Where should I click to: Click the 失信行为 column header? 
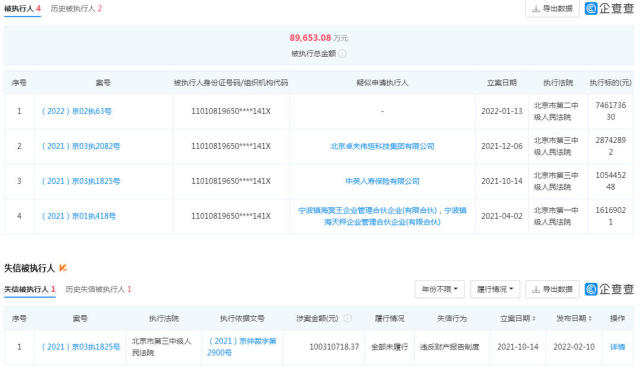click(452, 318)
